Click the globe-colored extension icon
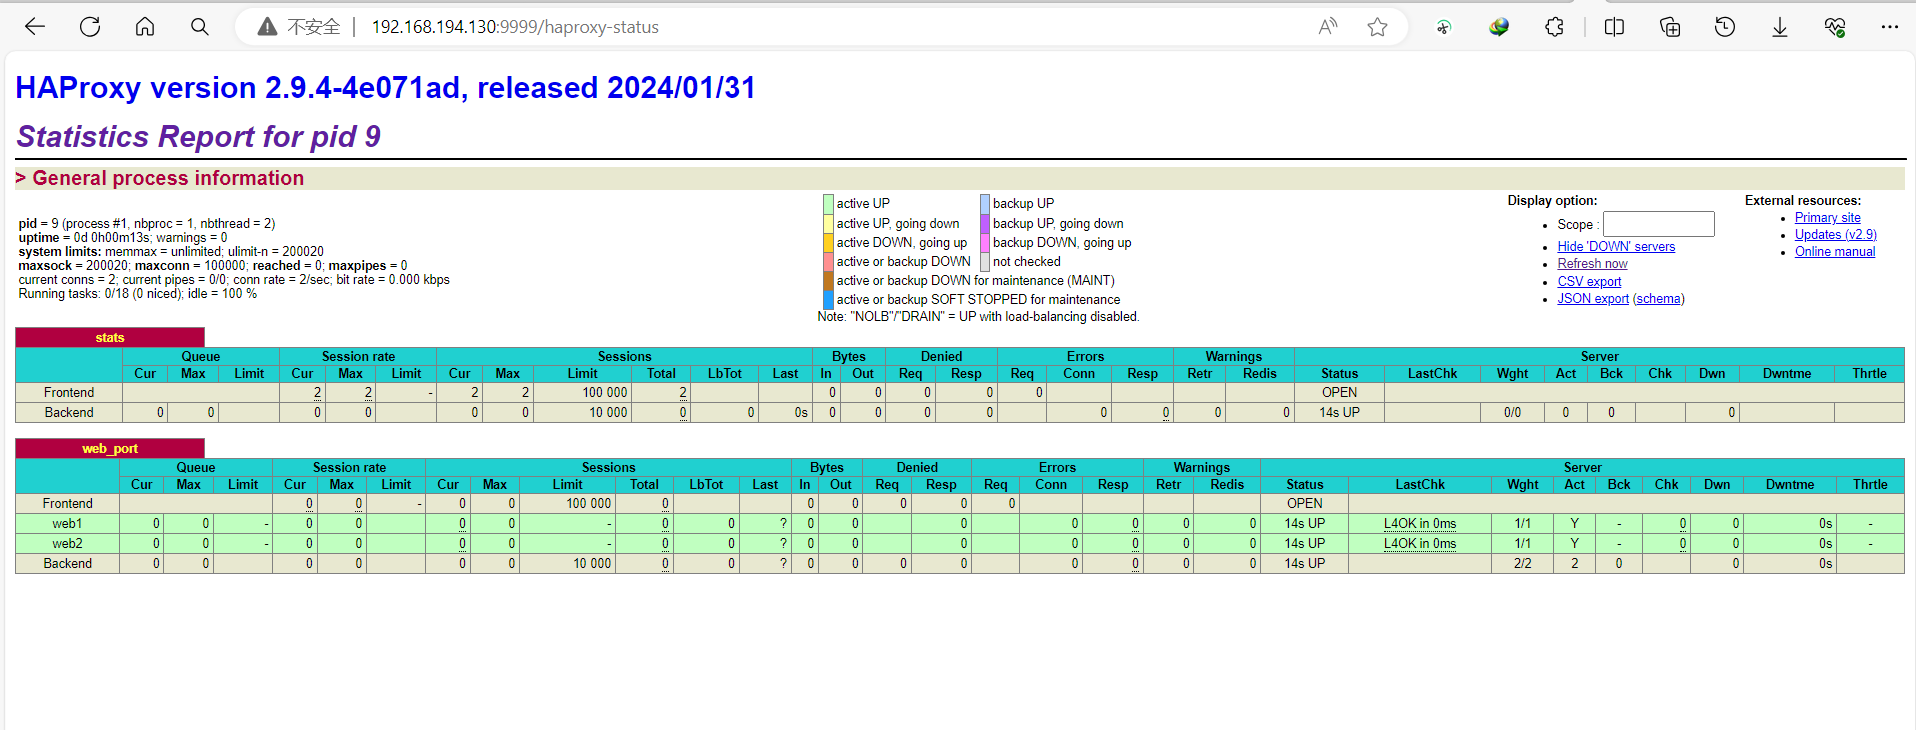1916x730 pixels. (x=1499, y=27)
